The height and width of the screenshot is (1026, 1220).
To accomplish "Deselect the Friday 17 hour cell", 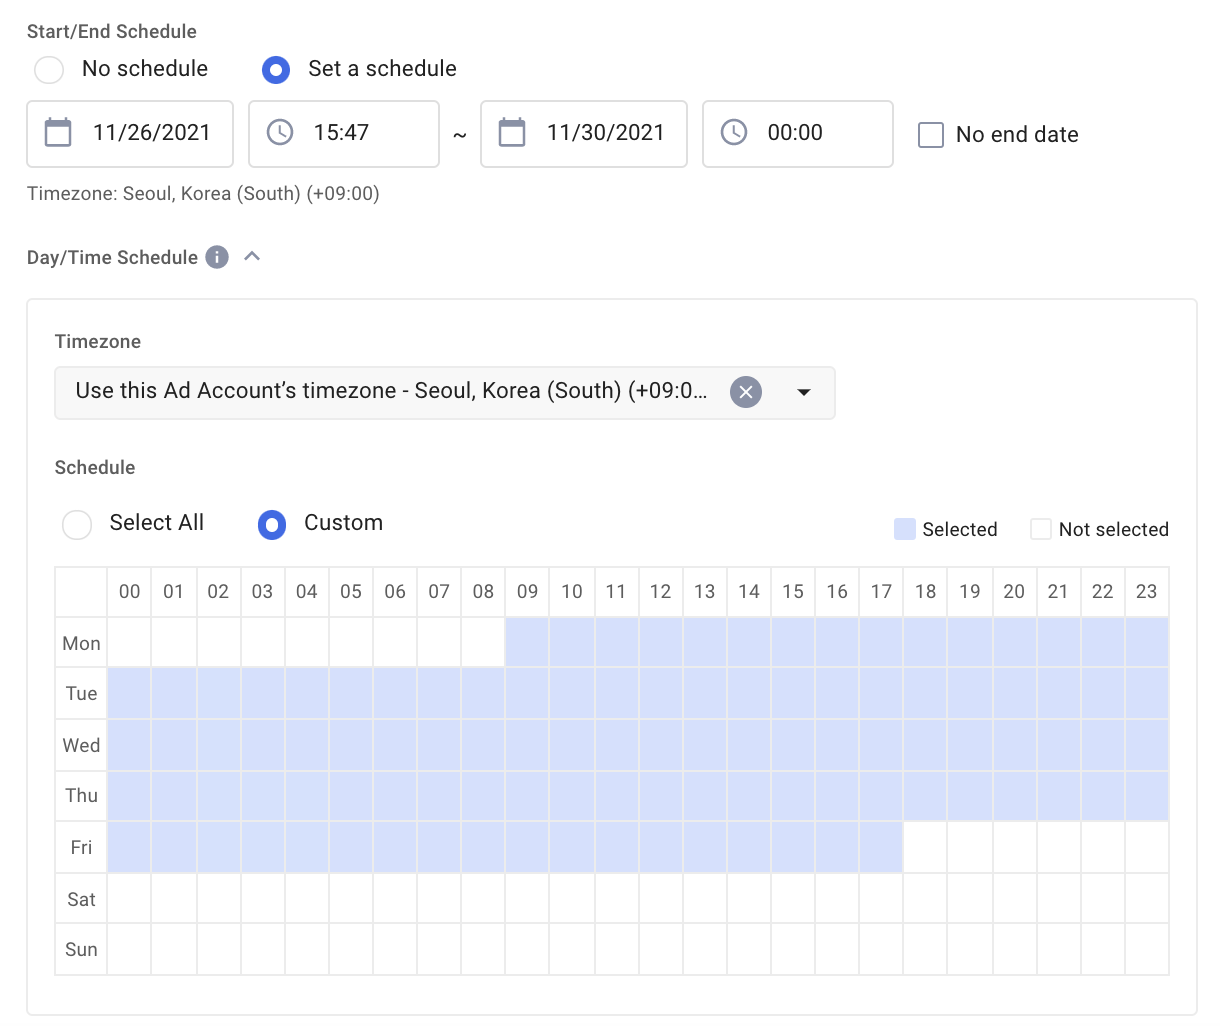I will point(881,847).
